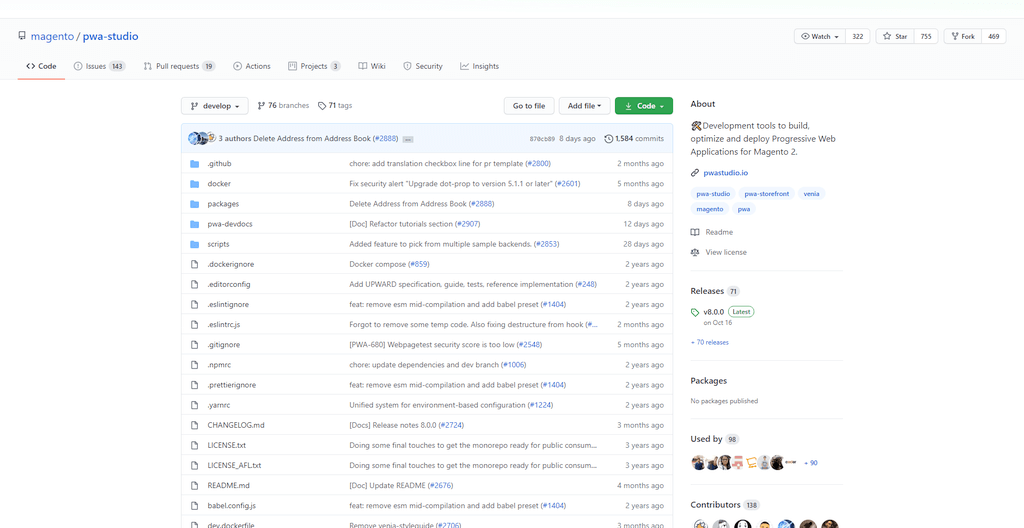1024x528 pixels.
Task: Open pull request #2907 link
Action: pyautogui.click(x=466, y=224)
